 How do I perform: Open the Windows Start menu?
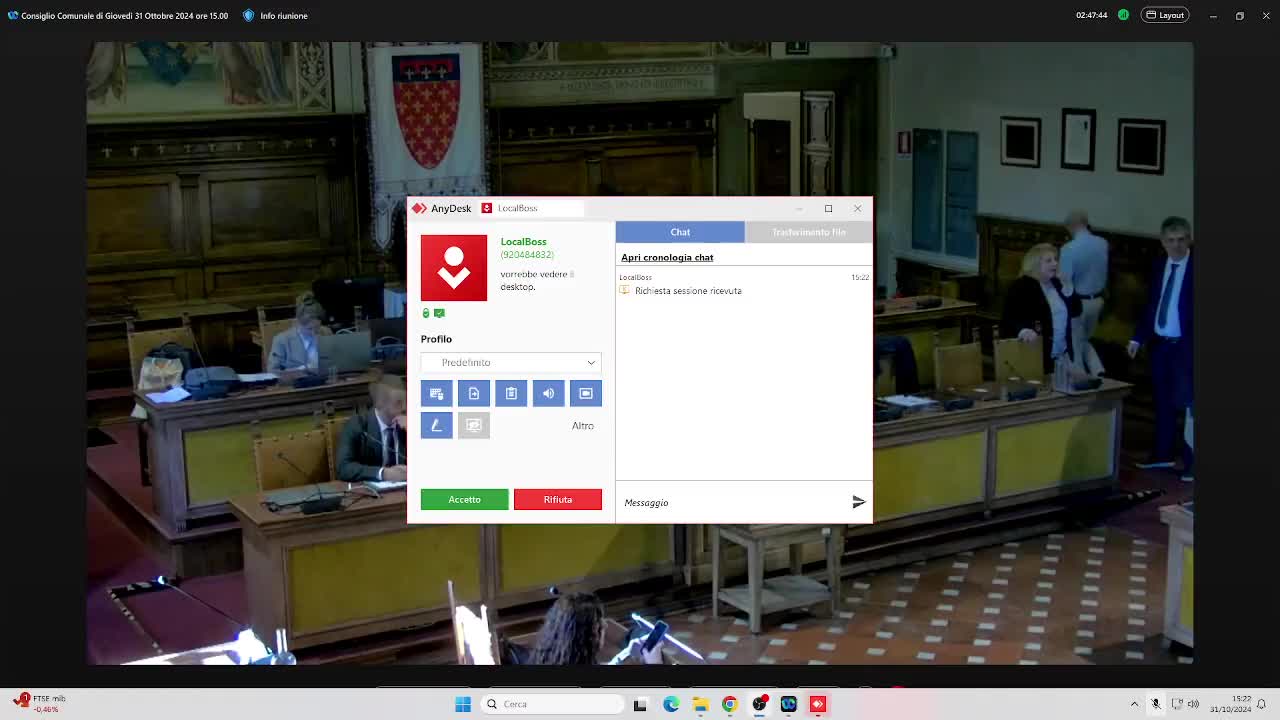tap(463, 704)
